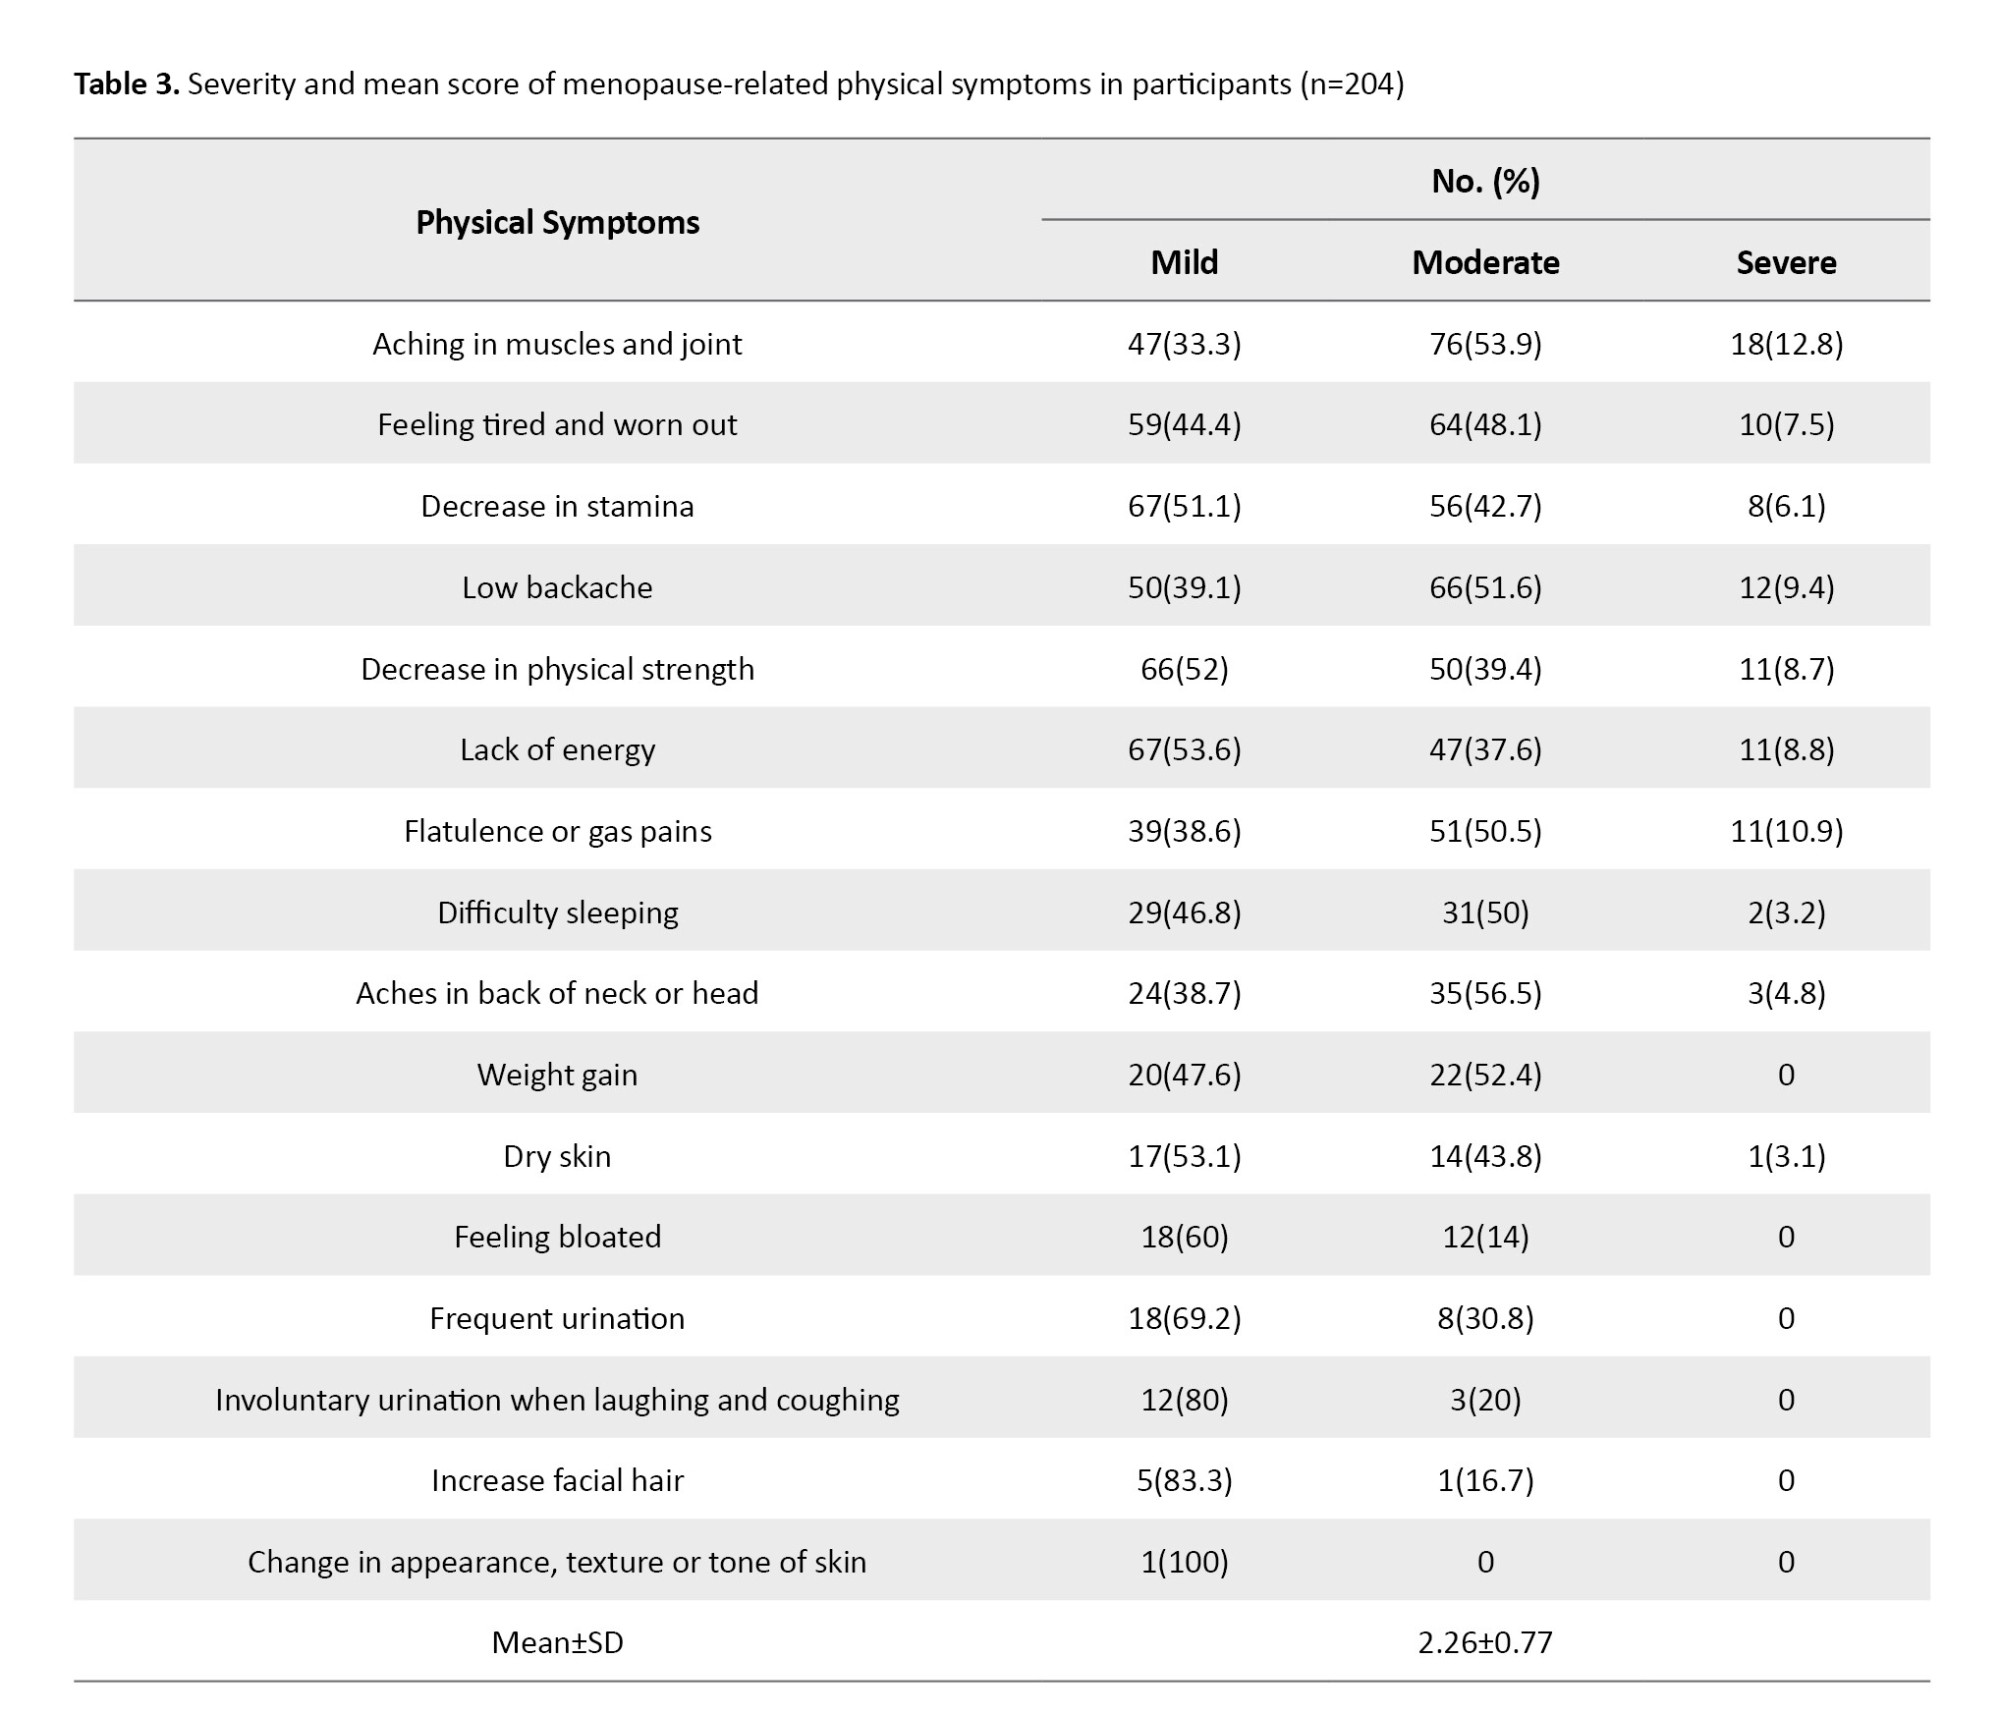Select the Decrease in physical strength row label
Viewport: 2000px width, 1714px height.
tap(557, 669)
